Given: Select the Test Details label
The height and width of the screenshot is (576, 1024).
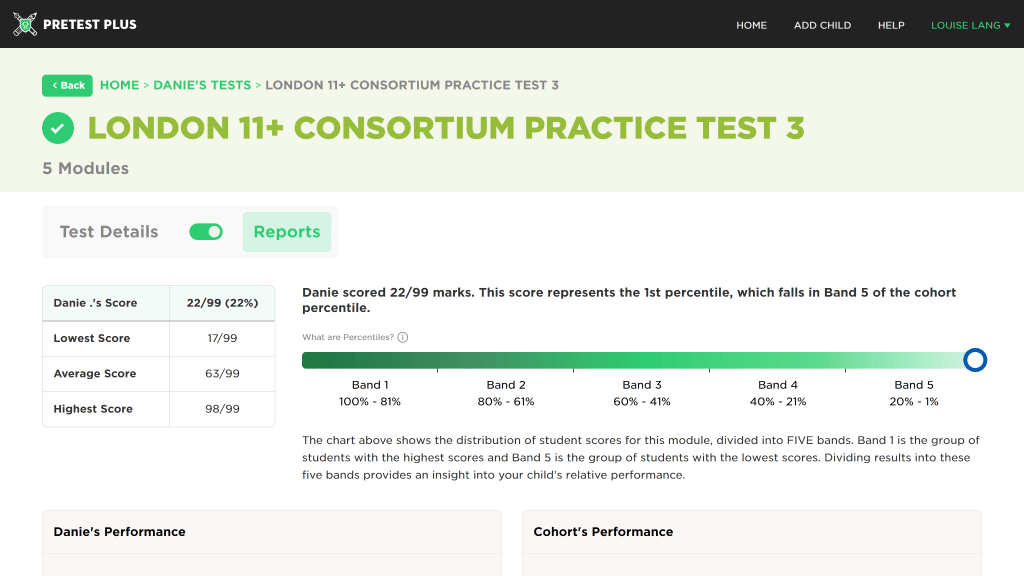Looking at the screenshot, I should pyautogui.click(x=108, y=231).
